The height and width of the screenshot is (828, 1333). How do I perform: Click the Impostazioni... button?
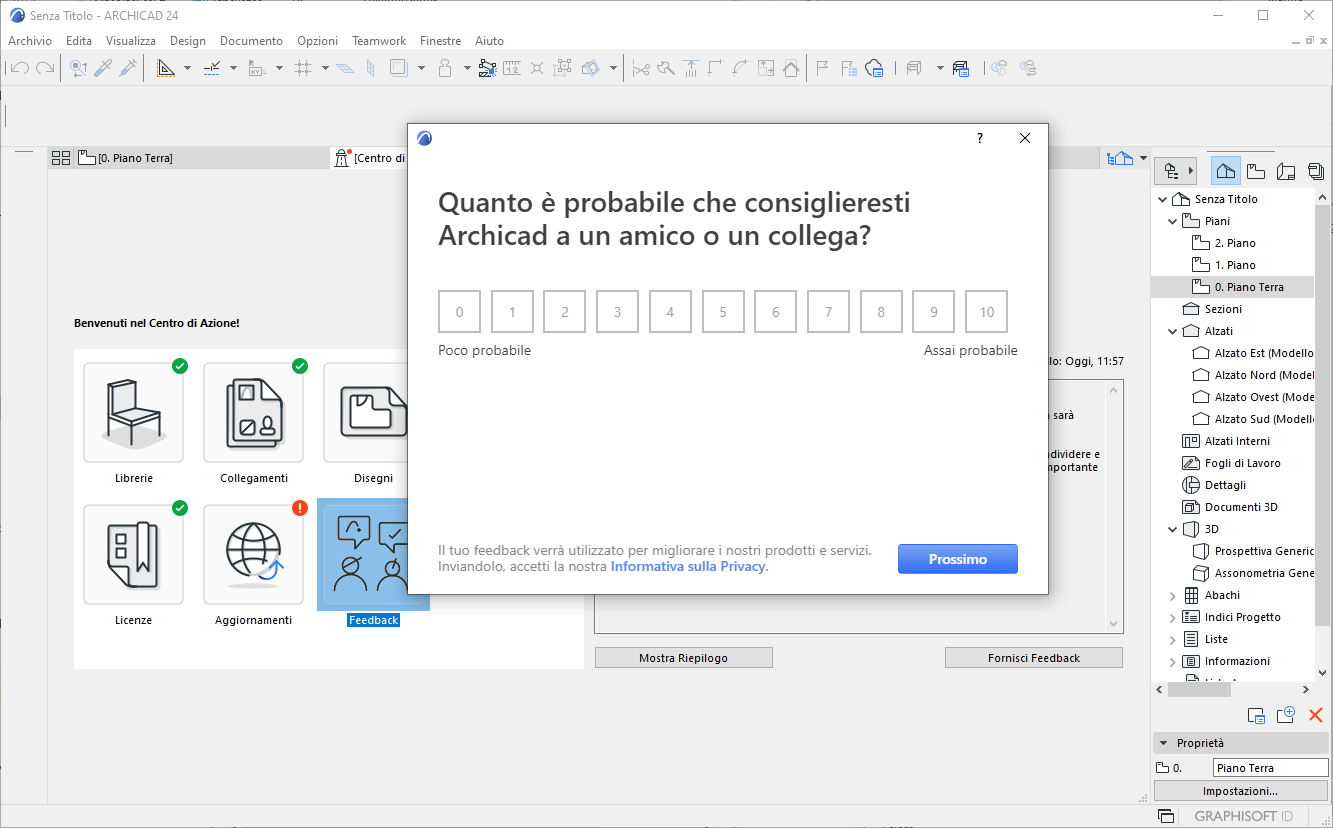point(1241,791)
